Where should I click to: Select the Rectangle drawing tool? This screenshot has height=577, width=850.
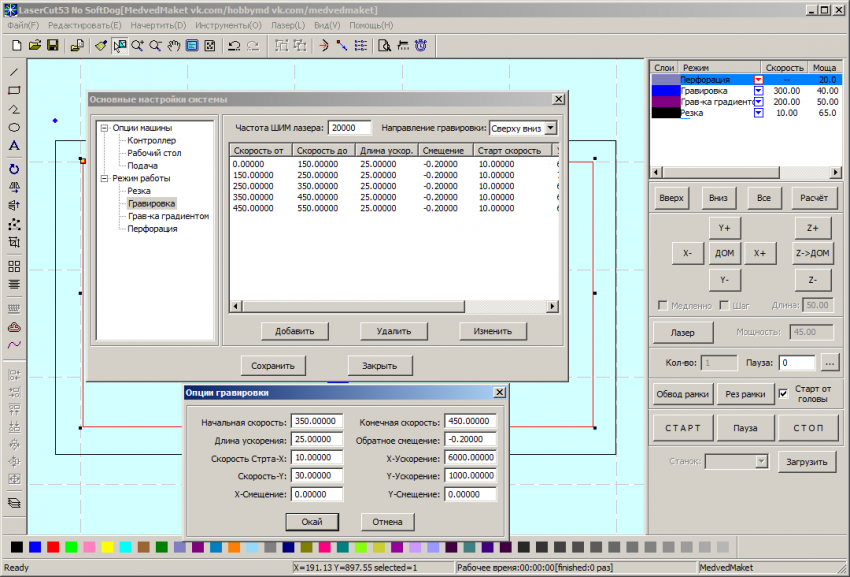(14, 90)
